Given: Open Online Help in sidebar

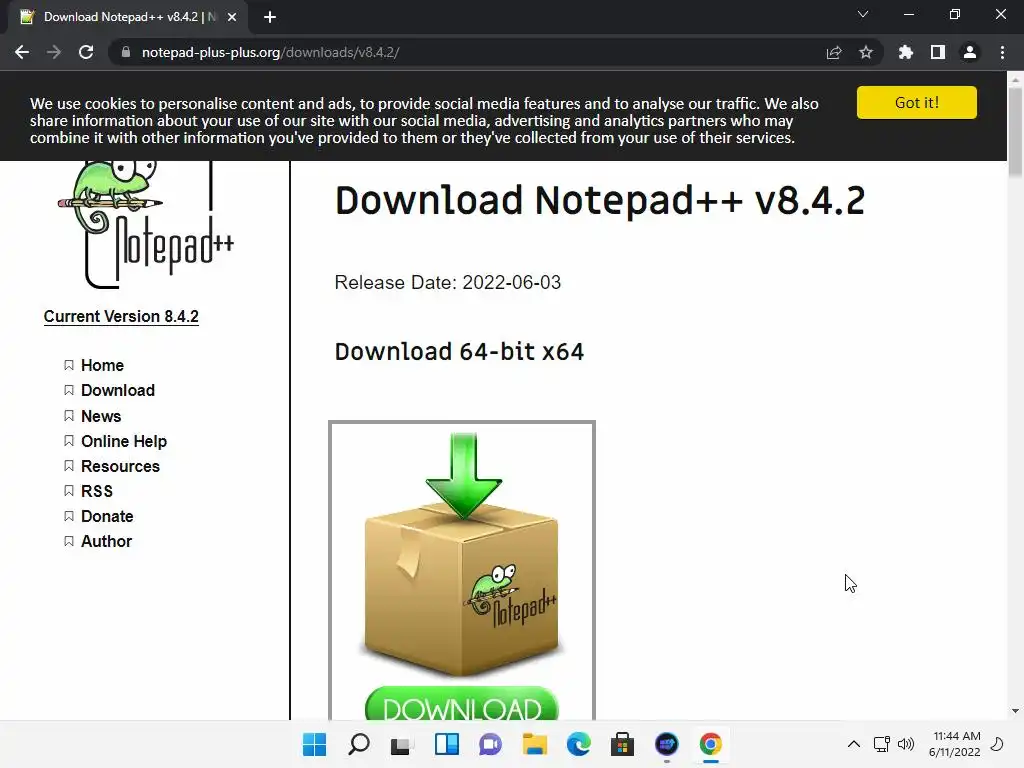Looking at the screenshot, I should coord(124,441).
